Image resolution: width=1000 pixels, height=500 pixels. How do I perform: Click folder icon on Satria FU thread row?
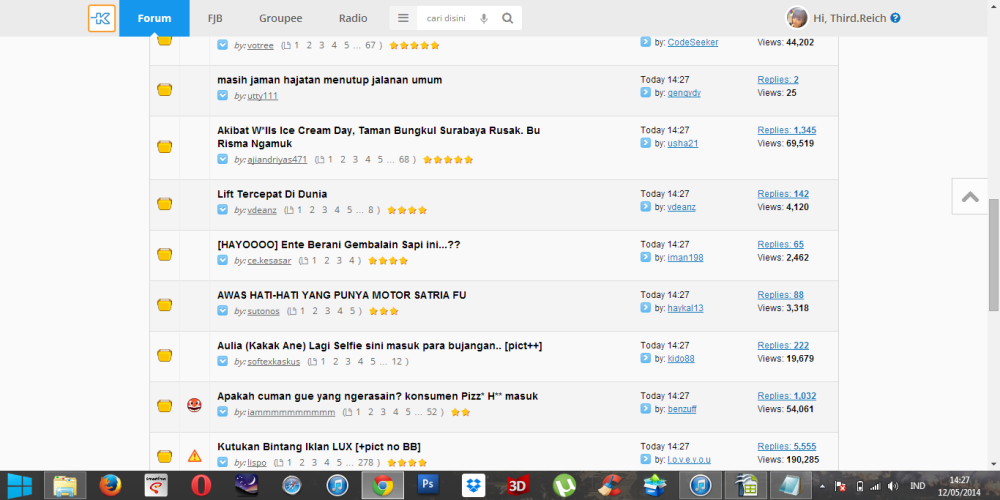165,305
